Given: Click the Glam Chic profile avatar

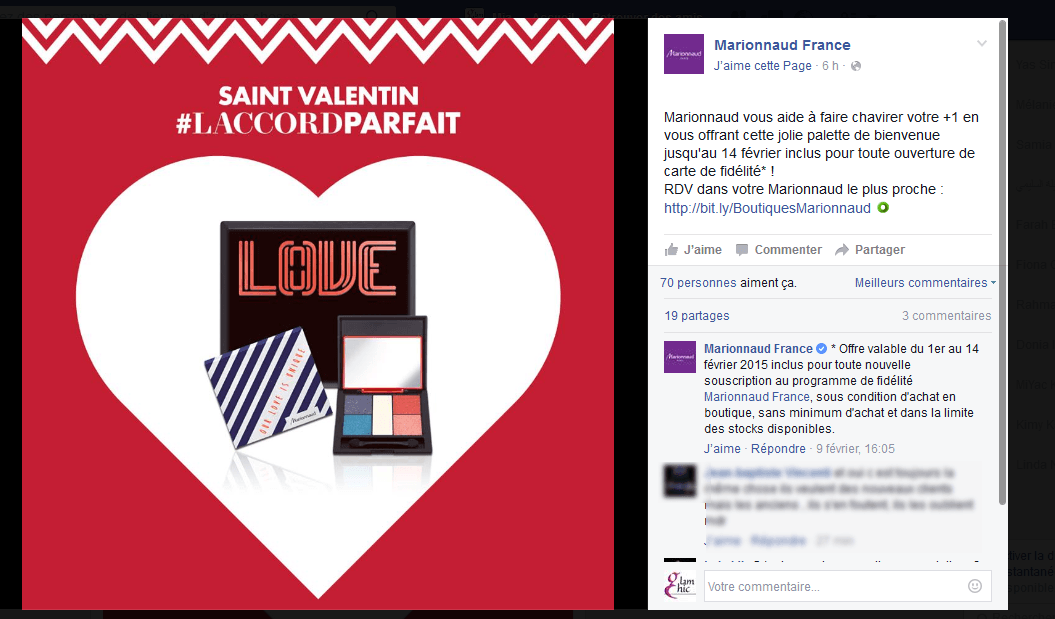Looking at the screenshot, I should coord(680,585).
